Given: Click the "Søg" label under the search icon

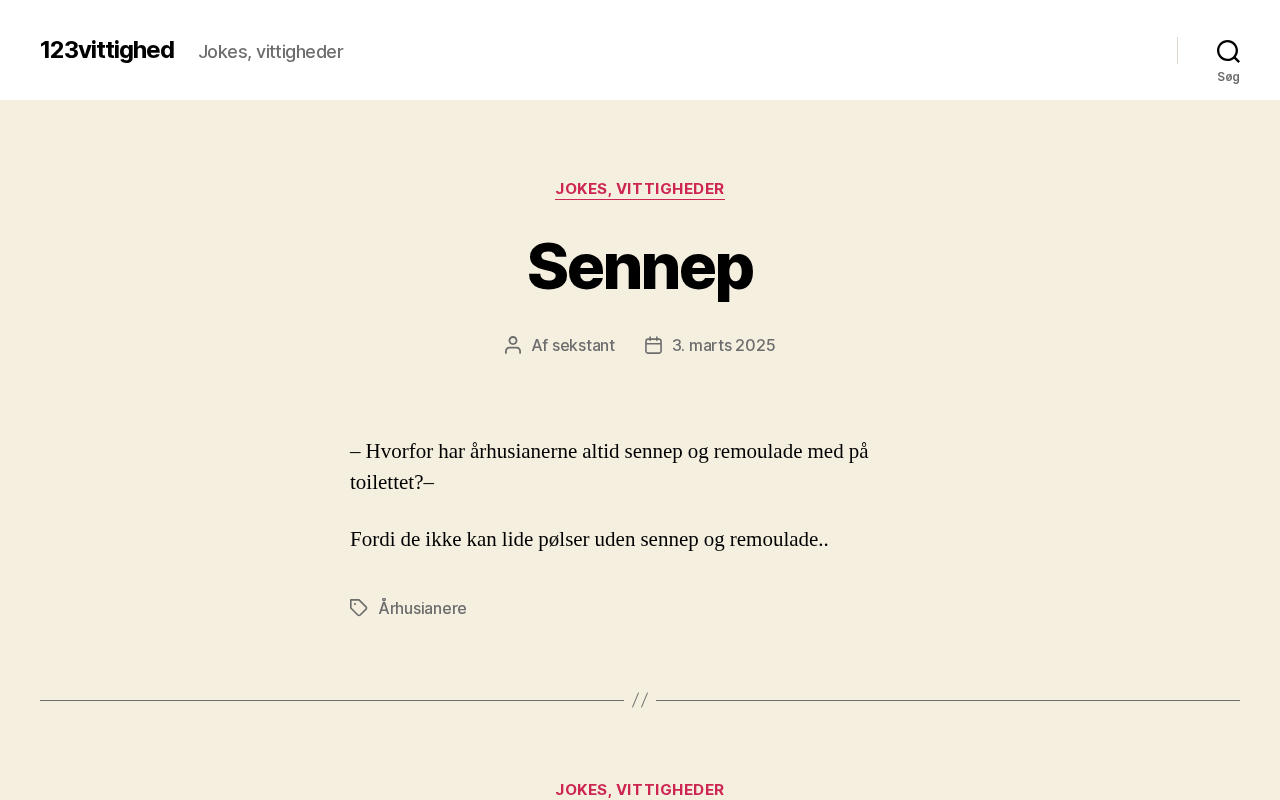Looking at the screenshot, I should (1228, 77).
